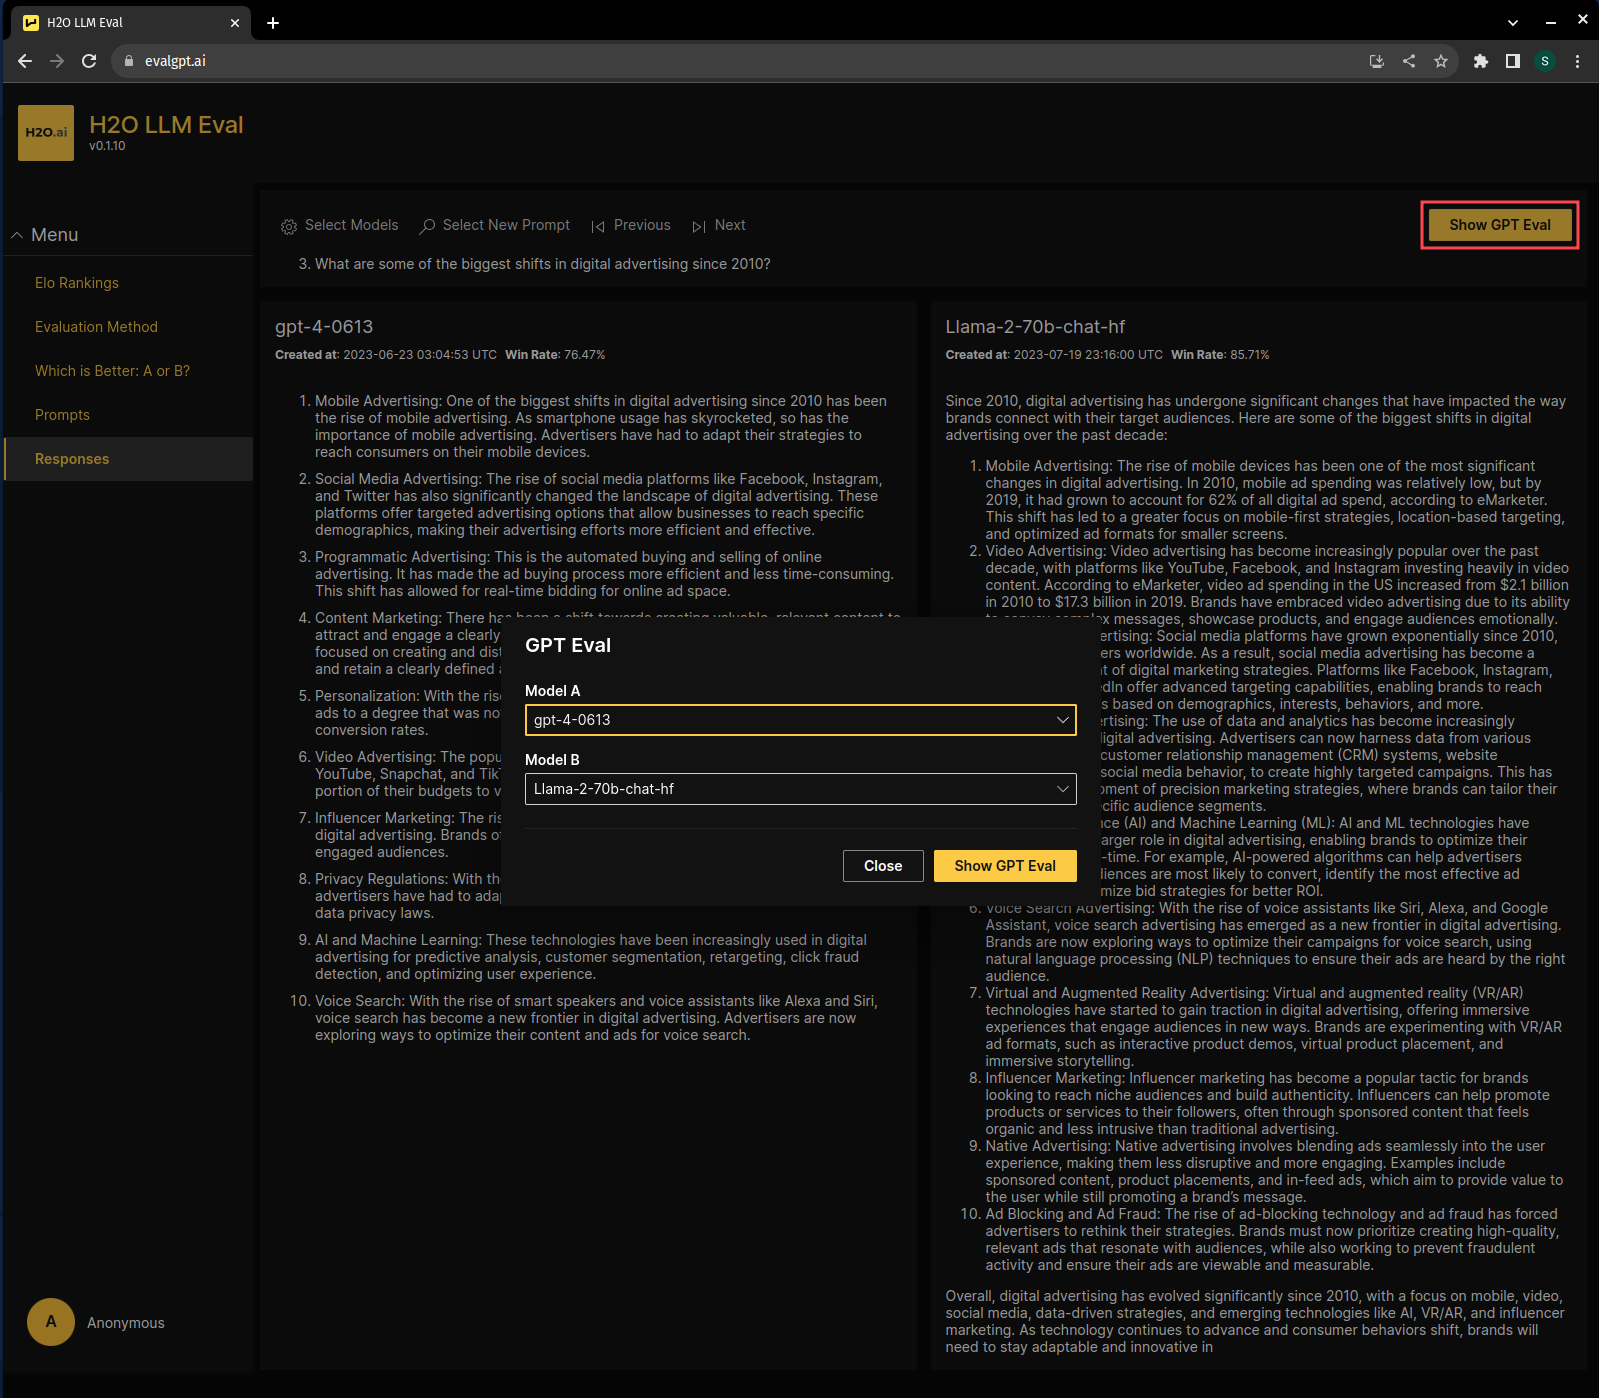
Task: Open the Model B dropdown
Action: click(x=801, y=789)
